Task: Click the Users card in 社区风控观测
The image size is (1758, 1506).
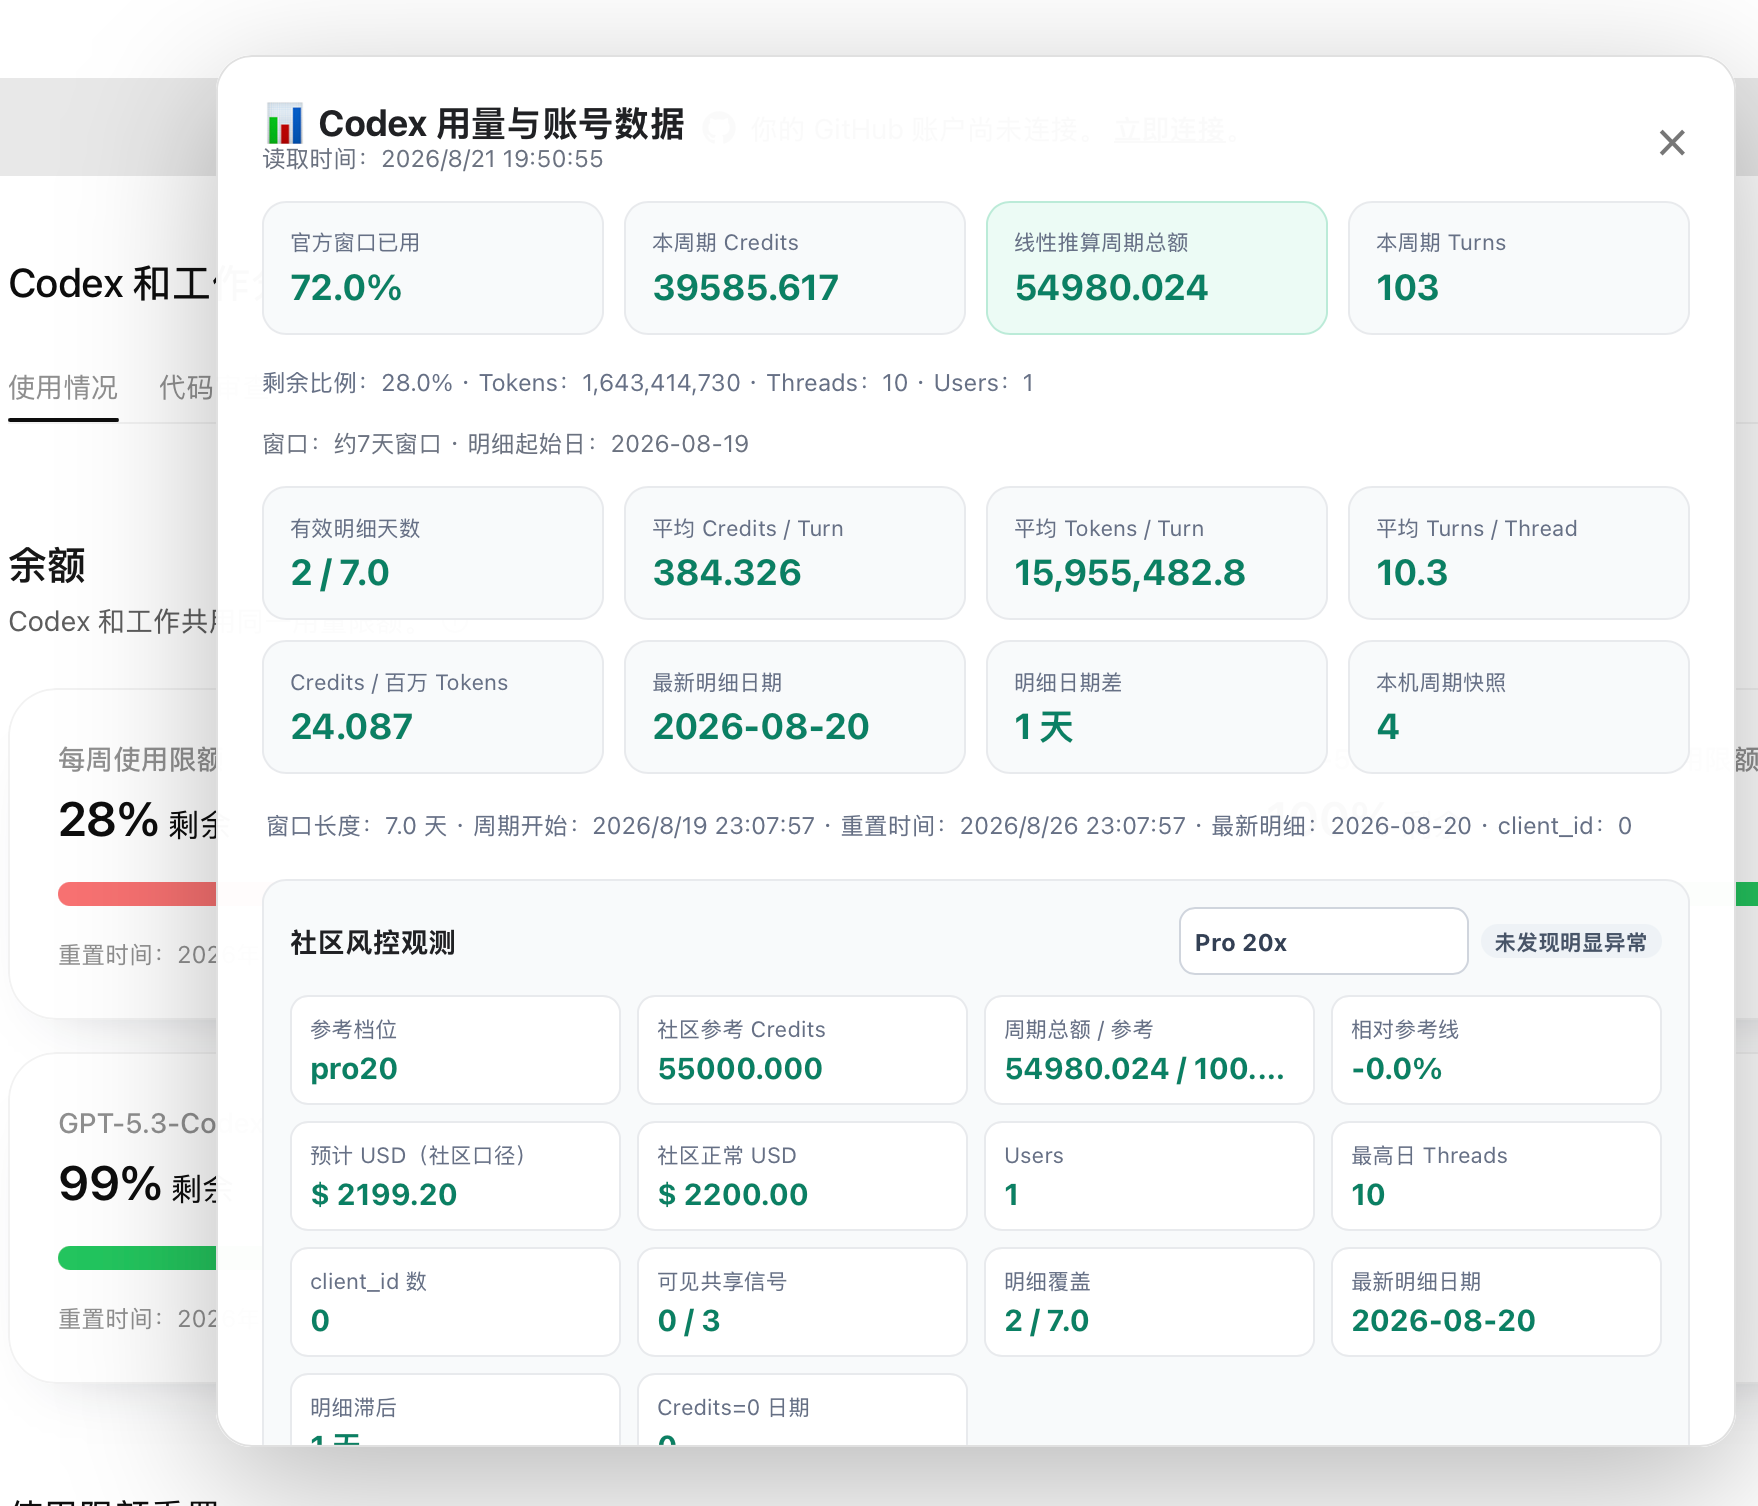Action: [1149, 1176]
